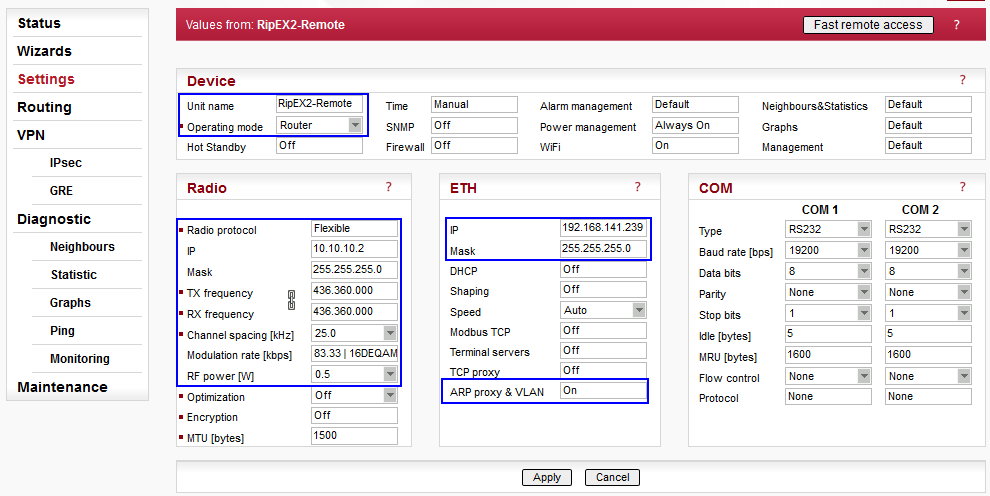Open help for the Device section
This screenshot has width=990, height=496.
pyautogui.click(x=962, y=80)
